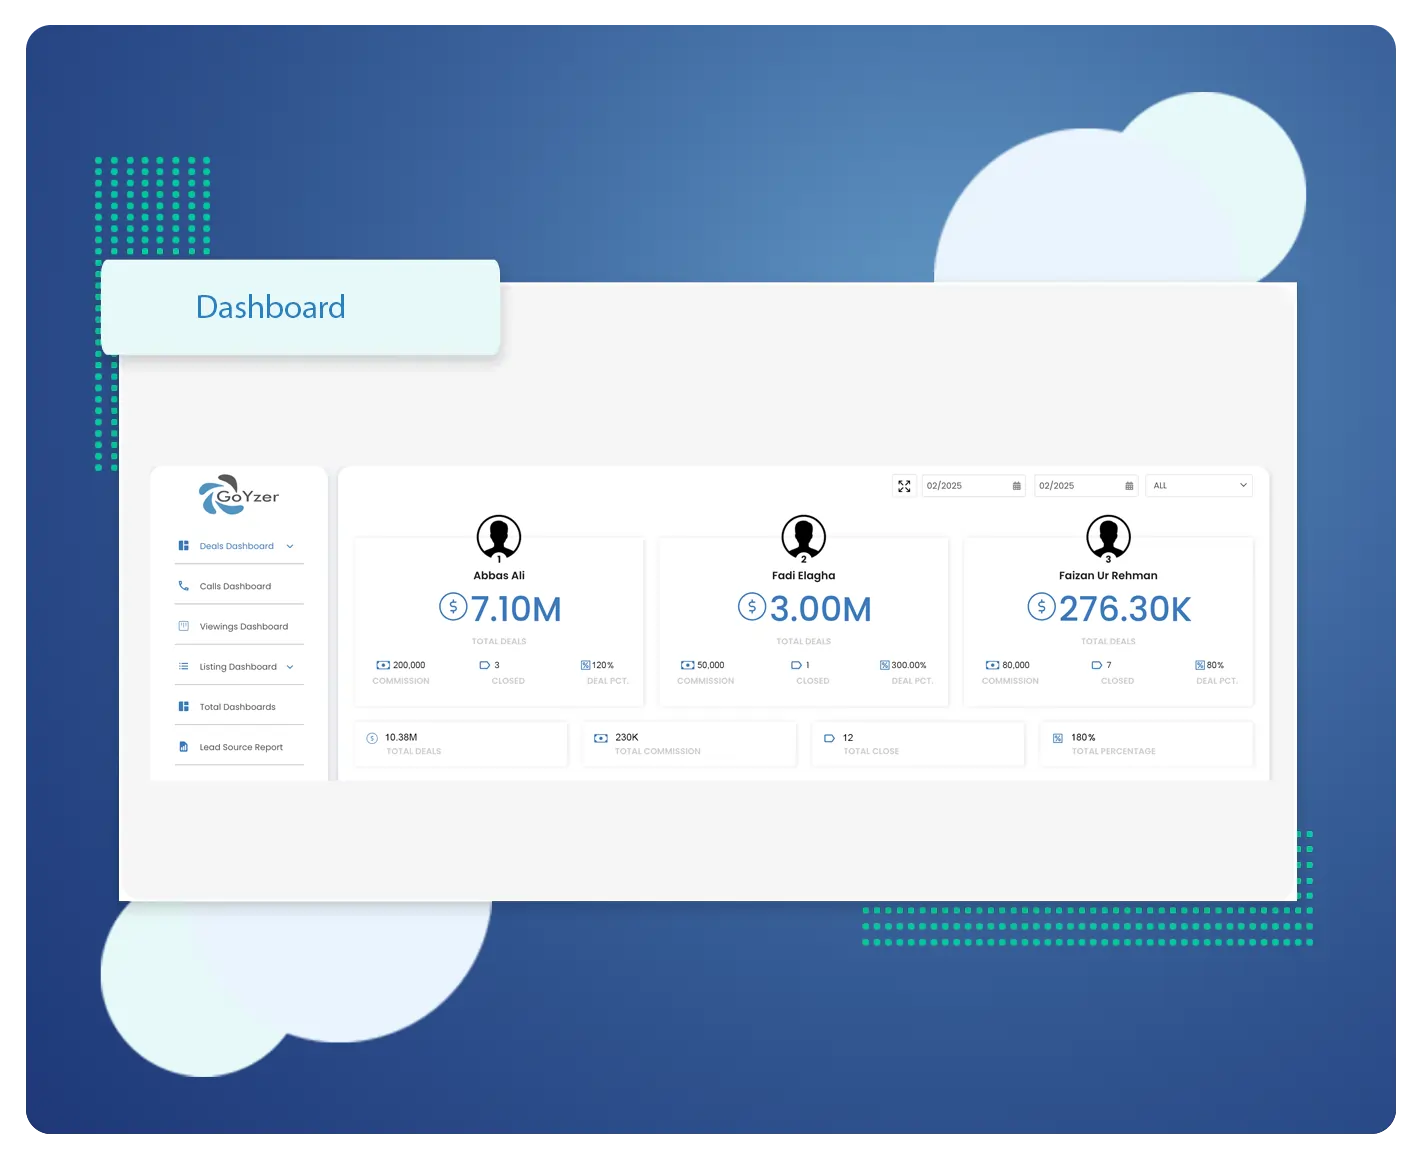
Task: Click the GoYzer logo
Action: point(239,495)
